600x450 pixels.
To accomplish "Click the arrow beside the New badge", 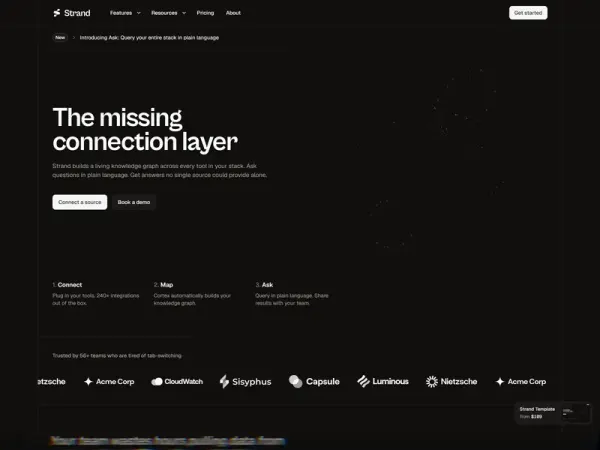I will [73, 38].
